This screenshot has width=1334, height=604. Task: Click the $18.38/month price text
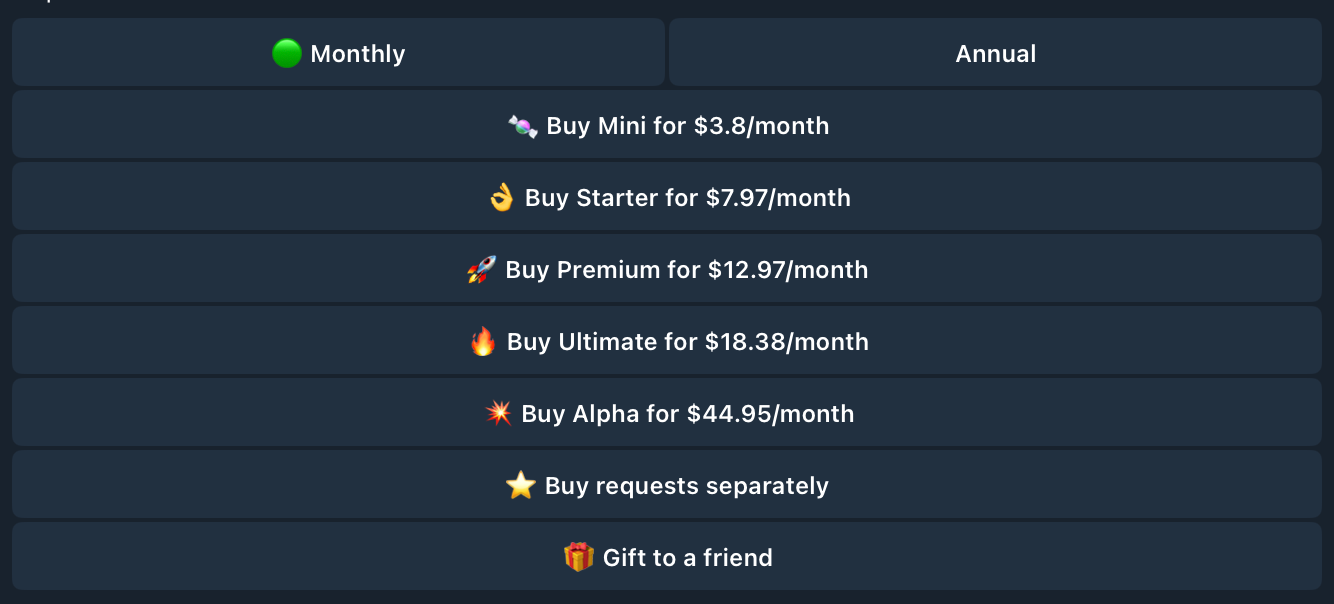[x=787, y=342]
